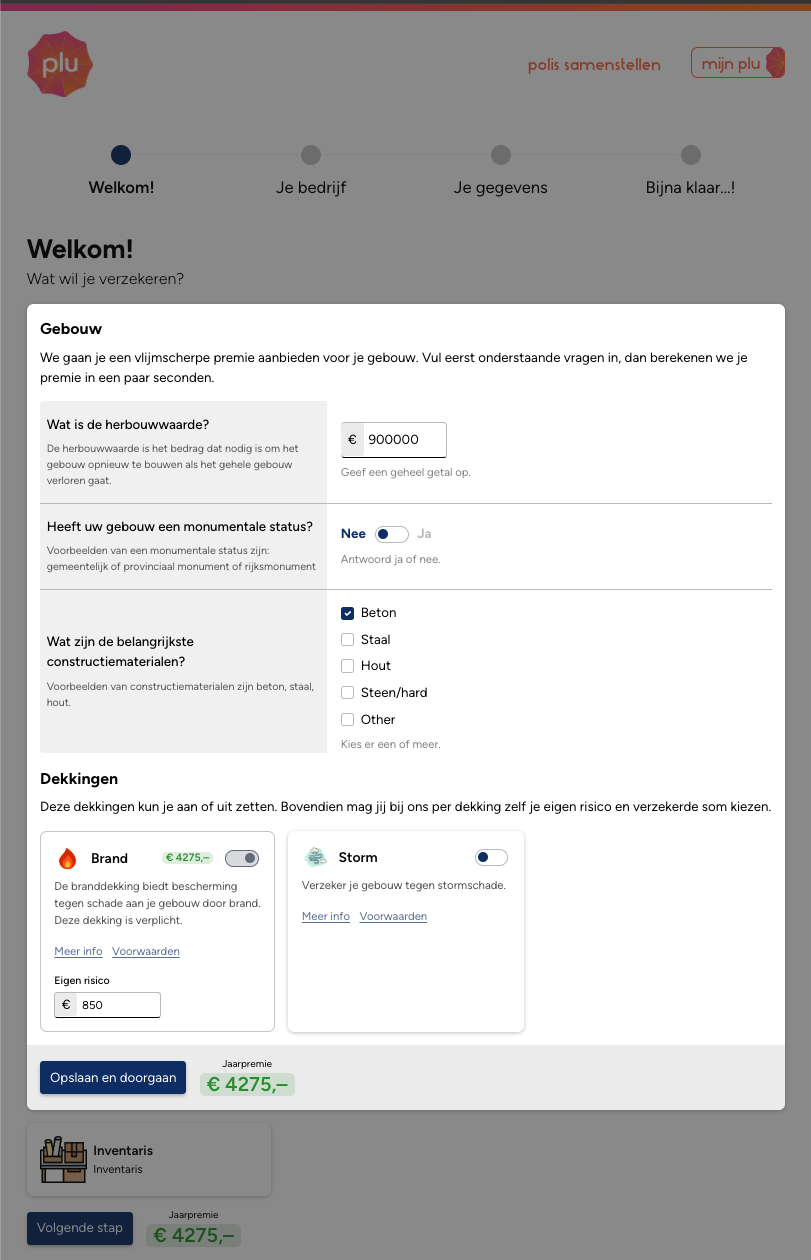The image size is (811, 1260).
Task: Enable the Storm coverage toggle
Action: tap(491, 857)
